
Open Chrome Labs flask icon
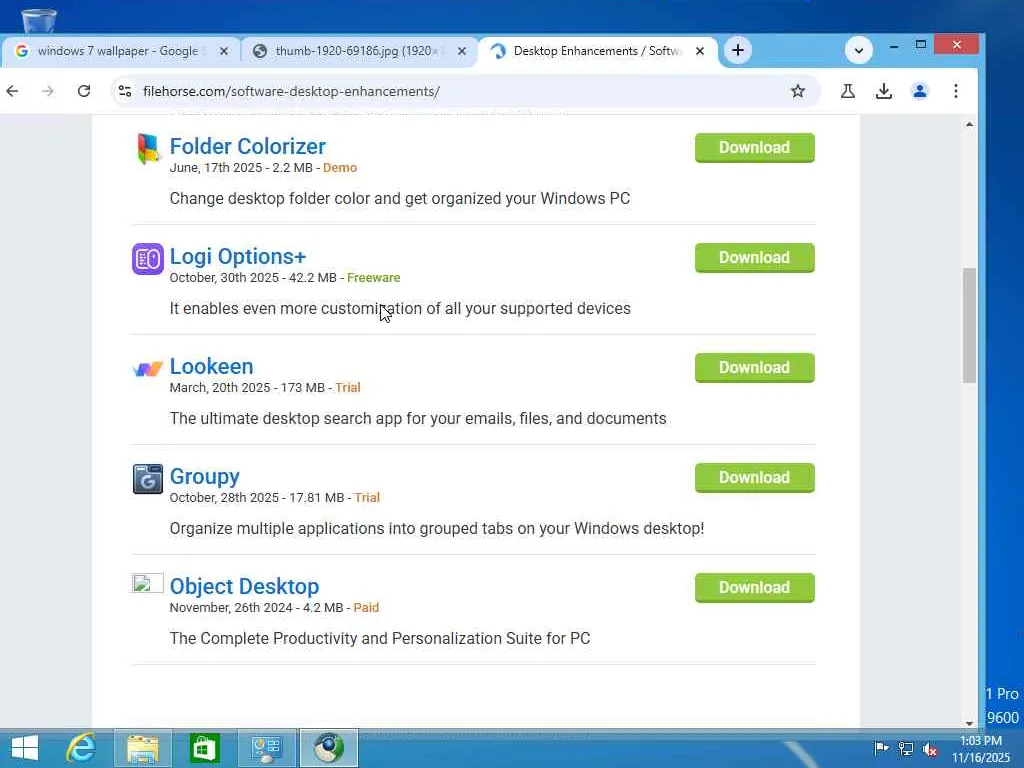click(x=848, y=91)
